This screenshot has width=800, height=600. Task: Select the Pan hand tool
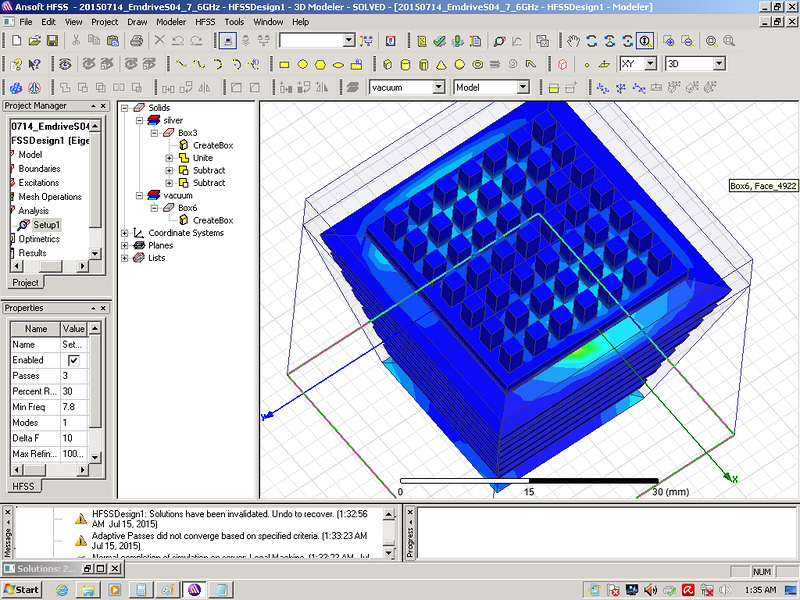[x=573, y=41]
